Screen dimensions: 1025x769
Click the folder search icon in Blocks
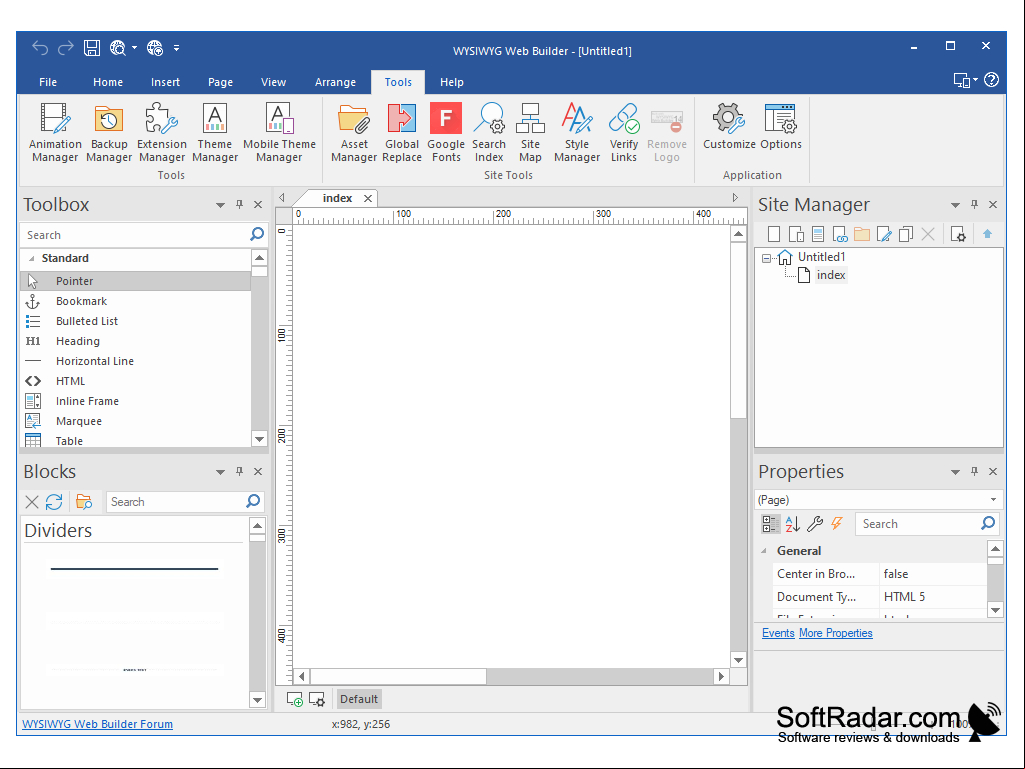(84, 502)
